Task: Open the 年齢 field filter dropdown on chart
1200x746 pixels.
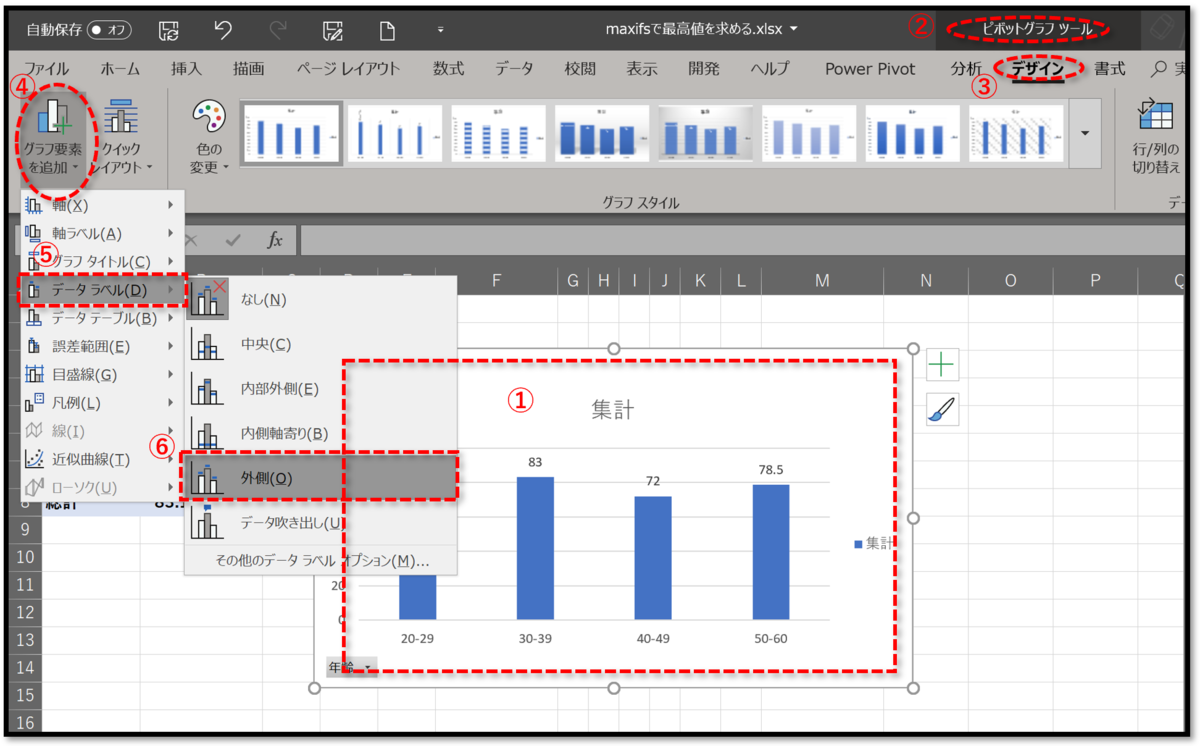Action: tap(350, 667)
